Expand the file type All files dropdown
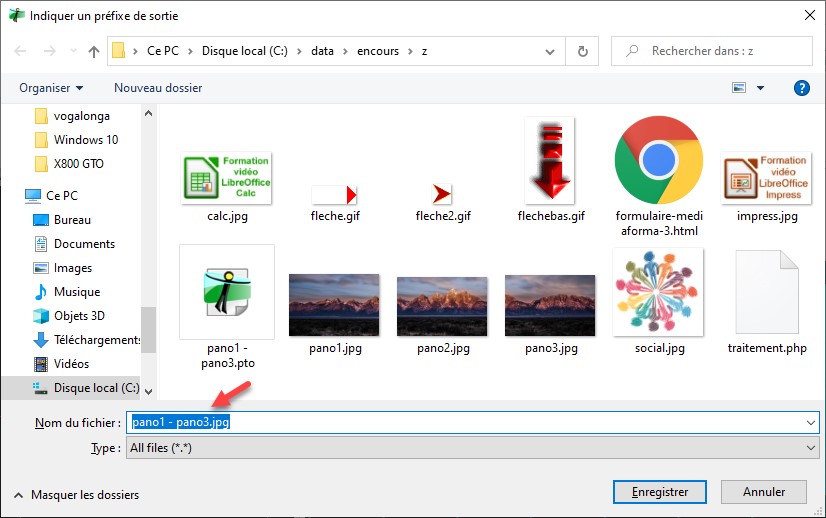This screenshot has height=518, width=826. pos(811,449)
